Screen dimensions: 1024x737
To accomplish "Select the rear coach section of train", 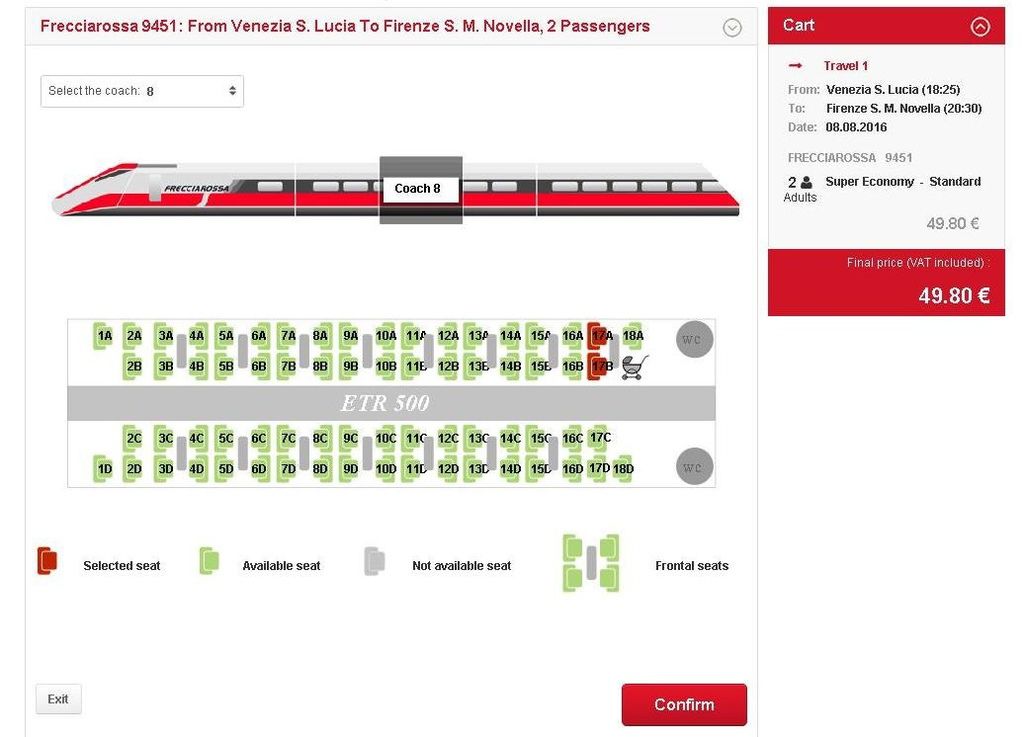I will (x=637, y=189).
